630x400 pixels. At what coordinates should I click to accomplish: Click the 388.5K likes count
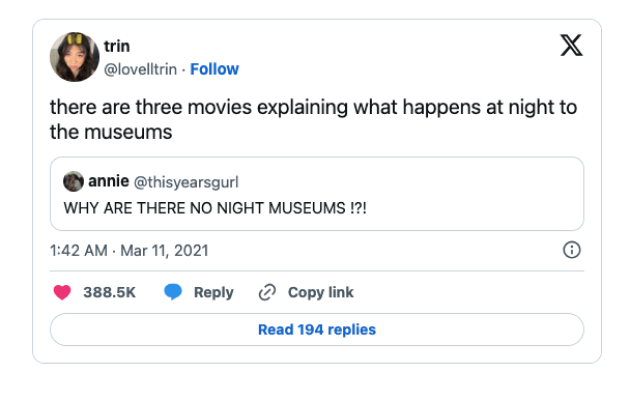[110, 292]
